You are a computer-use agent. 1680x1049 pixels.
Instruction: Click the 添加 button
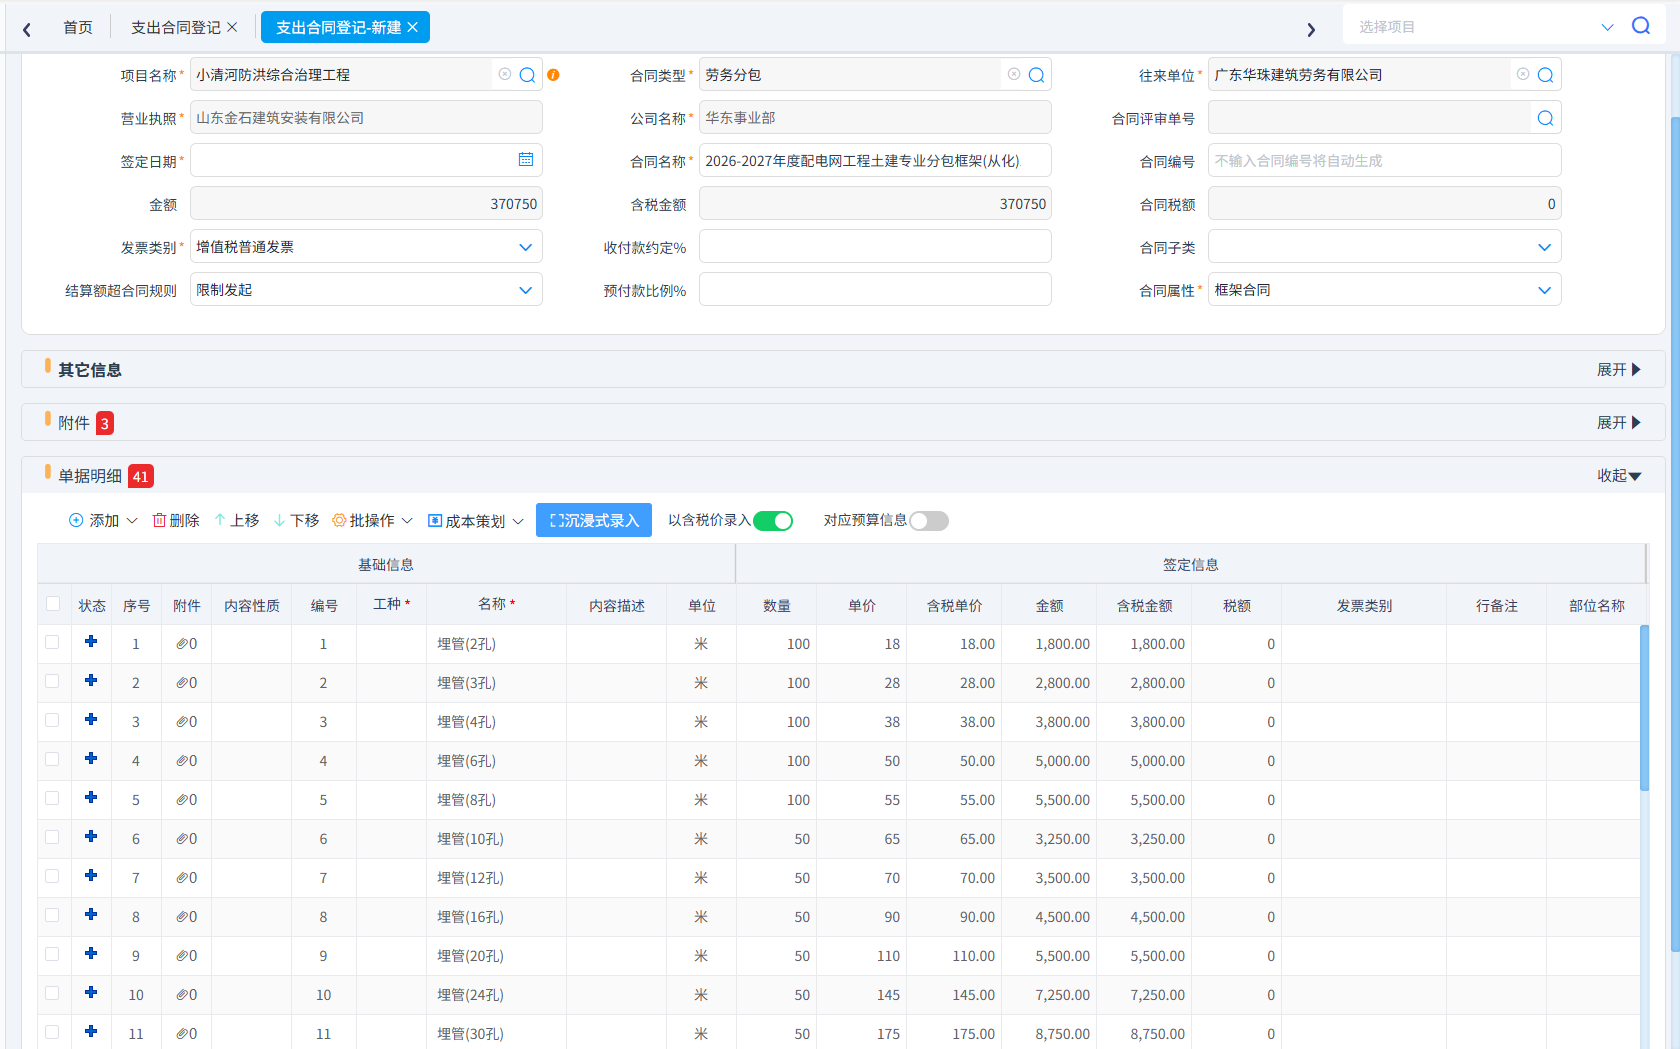103,521
